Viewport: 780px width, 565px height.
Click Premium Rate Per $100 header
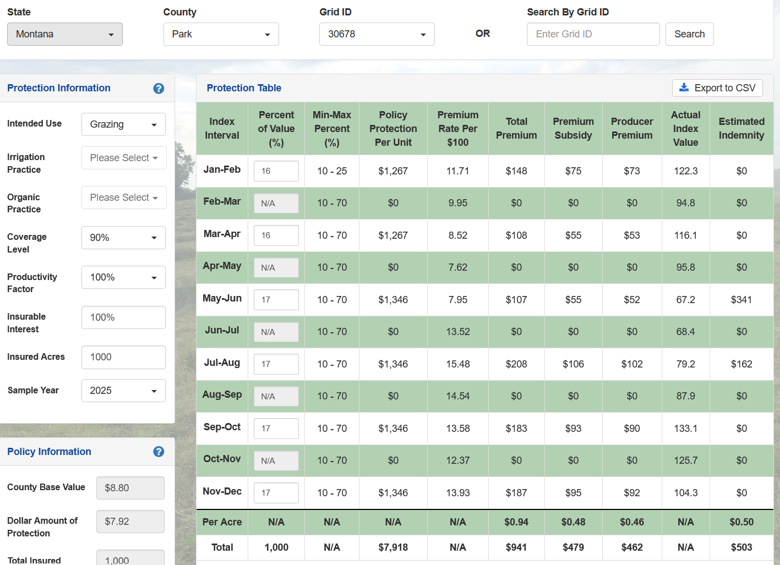click(x=458, y=128)
